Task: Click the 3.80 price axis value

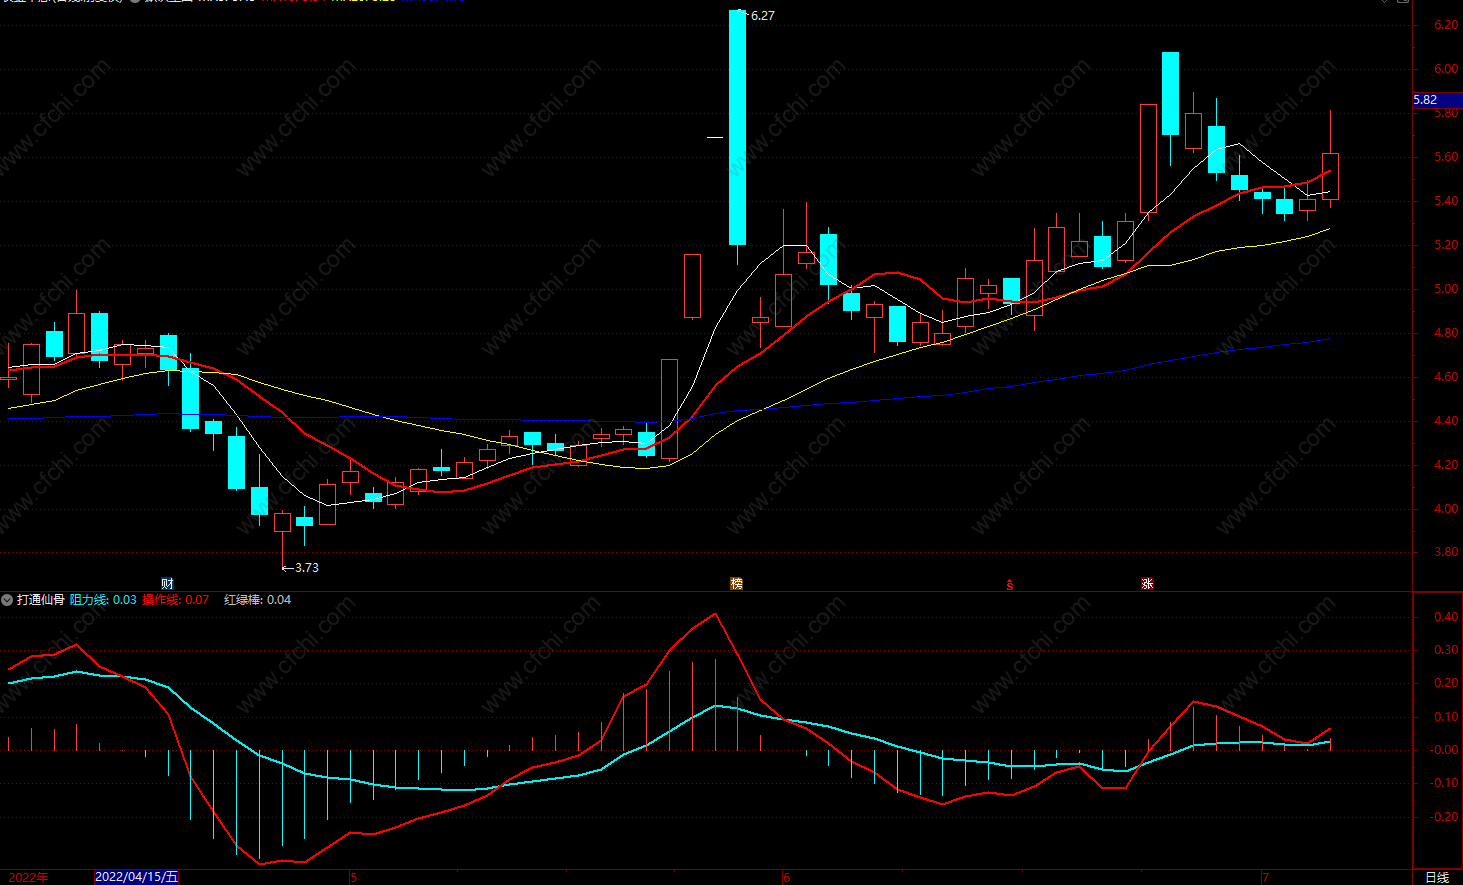Action: click(x=1446, y=552)
